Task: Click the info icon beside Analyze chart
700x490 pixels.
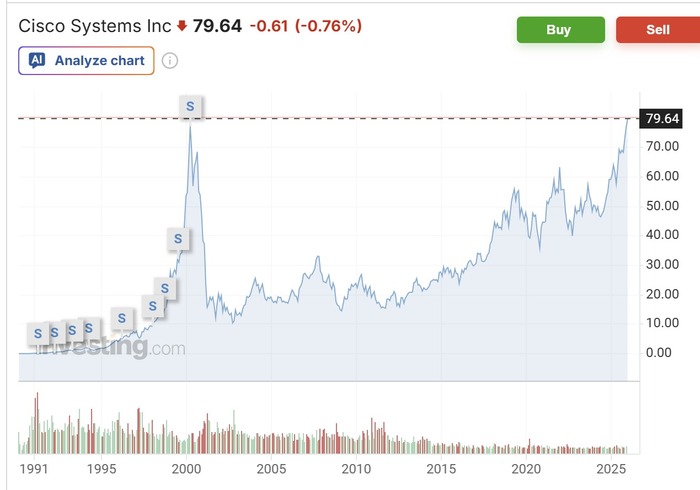Action: coord(170,61)
